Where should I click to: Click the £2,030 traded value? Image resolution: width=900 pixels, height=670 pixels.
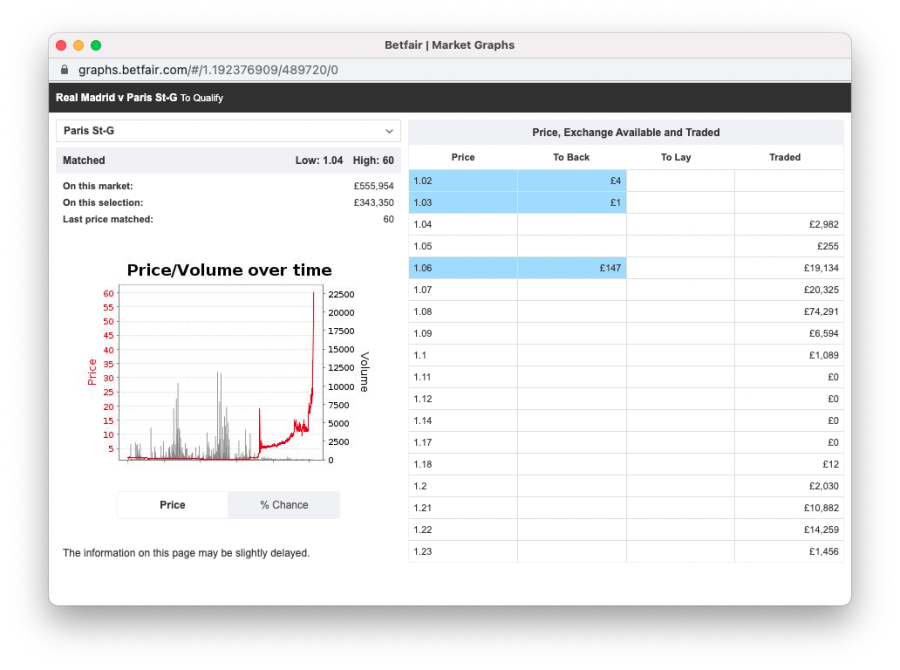[x=824, y=486]
